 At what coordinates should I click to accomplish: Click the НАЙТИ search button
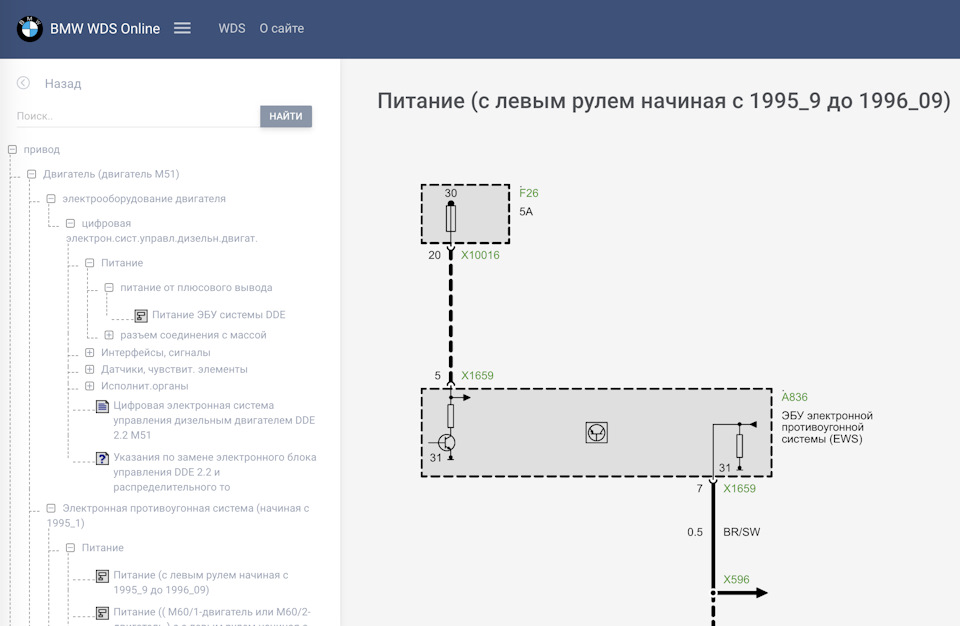[286, 116]
